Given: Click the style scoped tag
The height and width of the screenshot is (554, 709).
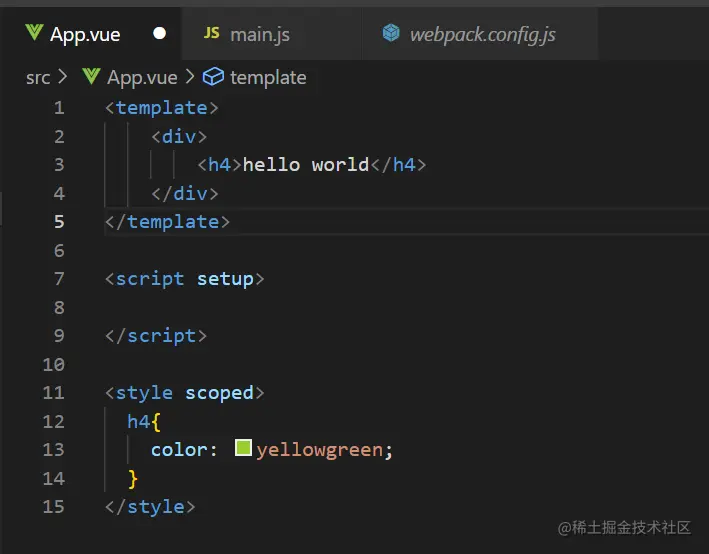Looking at the screenshot, I should [184, 393].
